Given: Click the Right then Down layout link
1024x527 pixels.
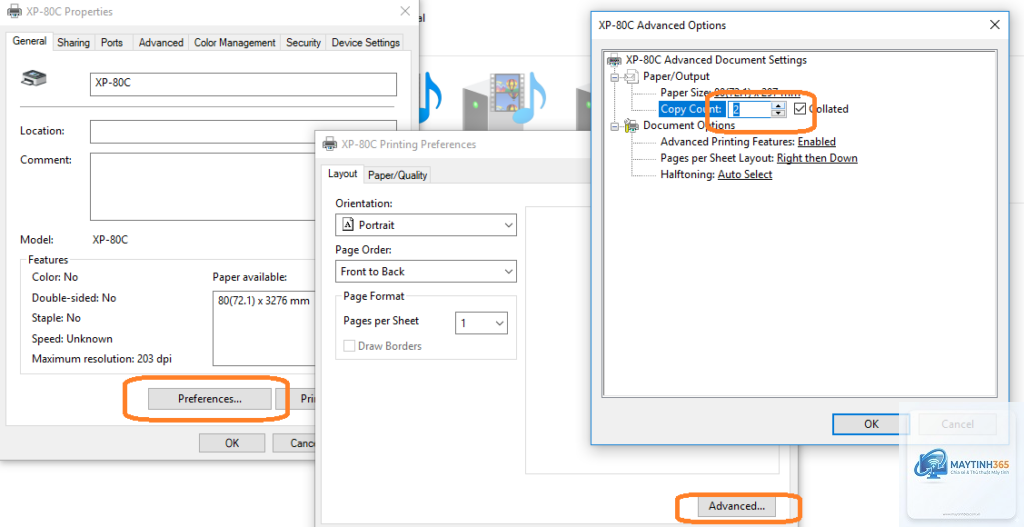Looking at the screenshot, I should coord(817,158).
